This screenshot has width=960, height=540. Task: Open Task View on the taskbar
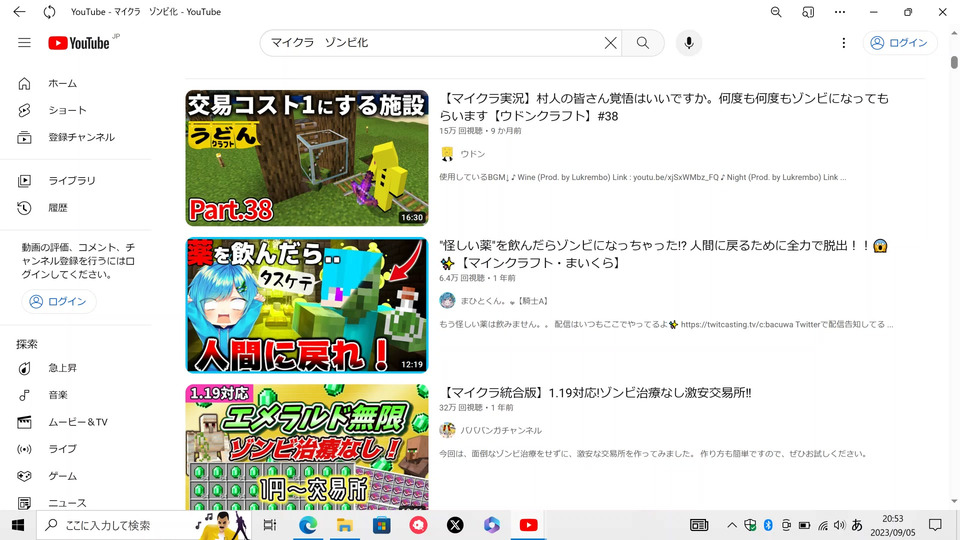tap(269, 525)
